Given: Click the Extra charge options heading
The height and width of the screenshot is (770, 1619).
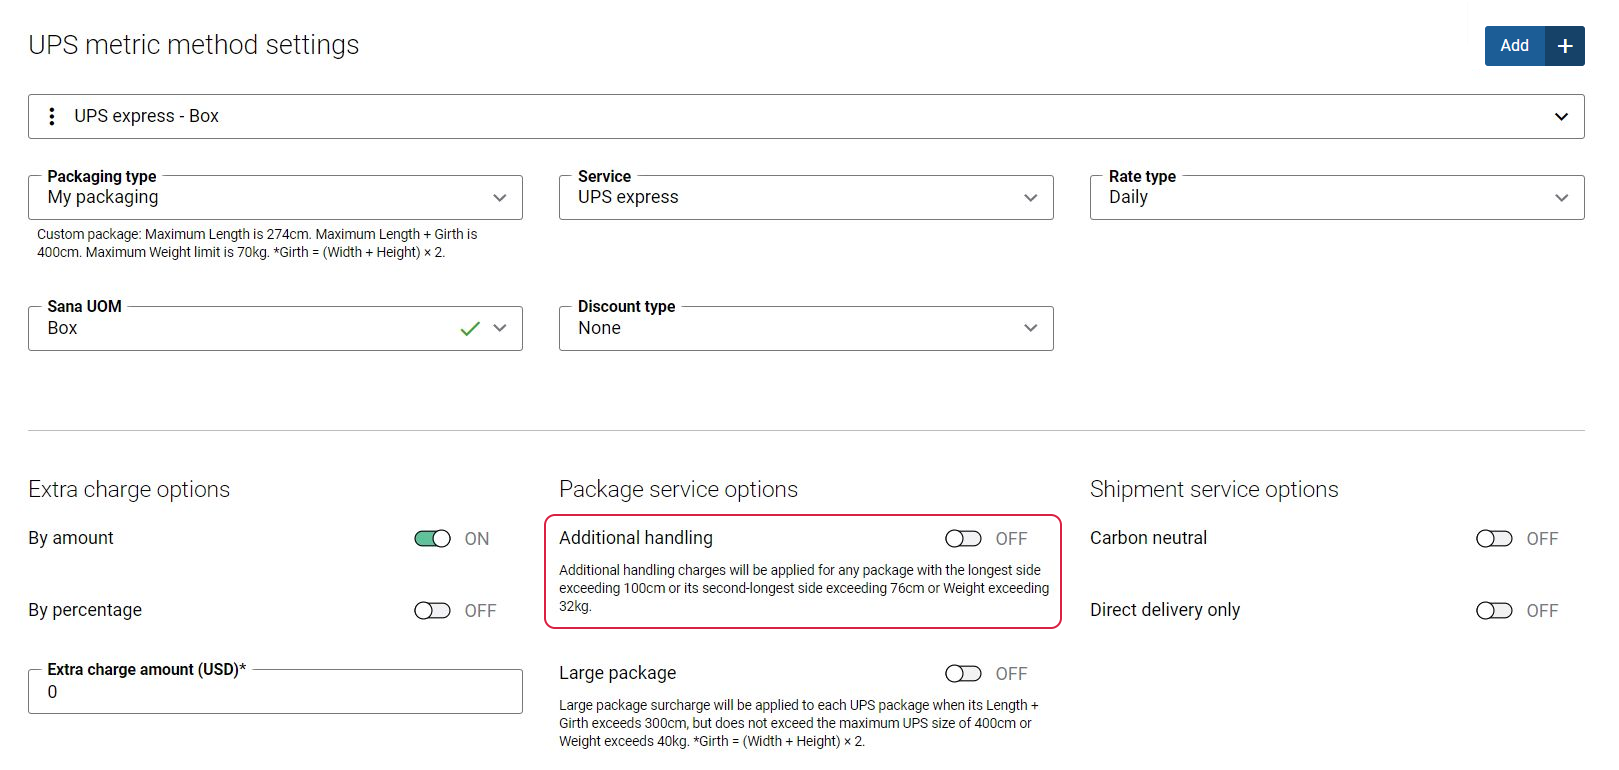Looking at the screenshot, I should 129,489.
